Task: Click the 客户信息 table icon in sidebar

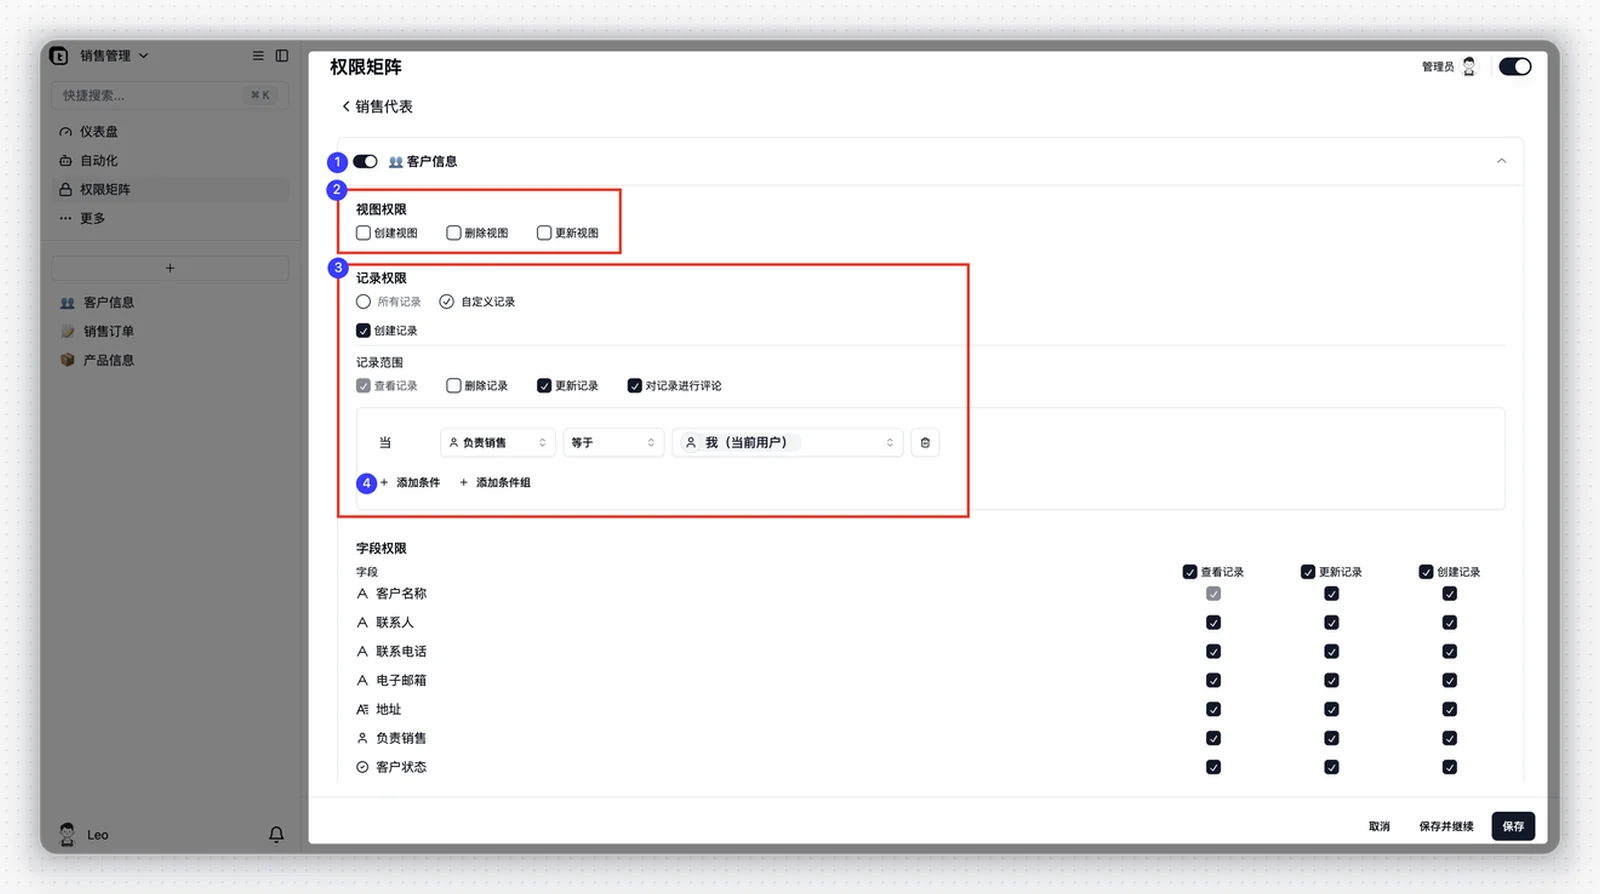Action: [68, 303]
